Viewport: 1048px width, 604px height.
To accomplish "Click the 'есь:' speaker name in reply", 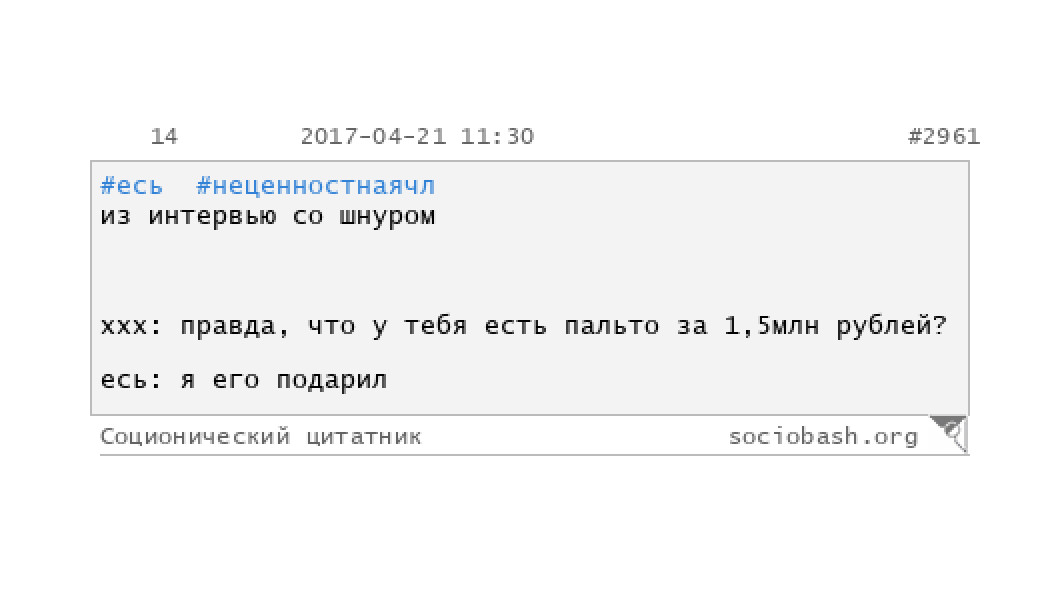I will (x=131, y=381).
